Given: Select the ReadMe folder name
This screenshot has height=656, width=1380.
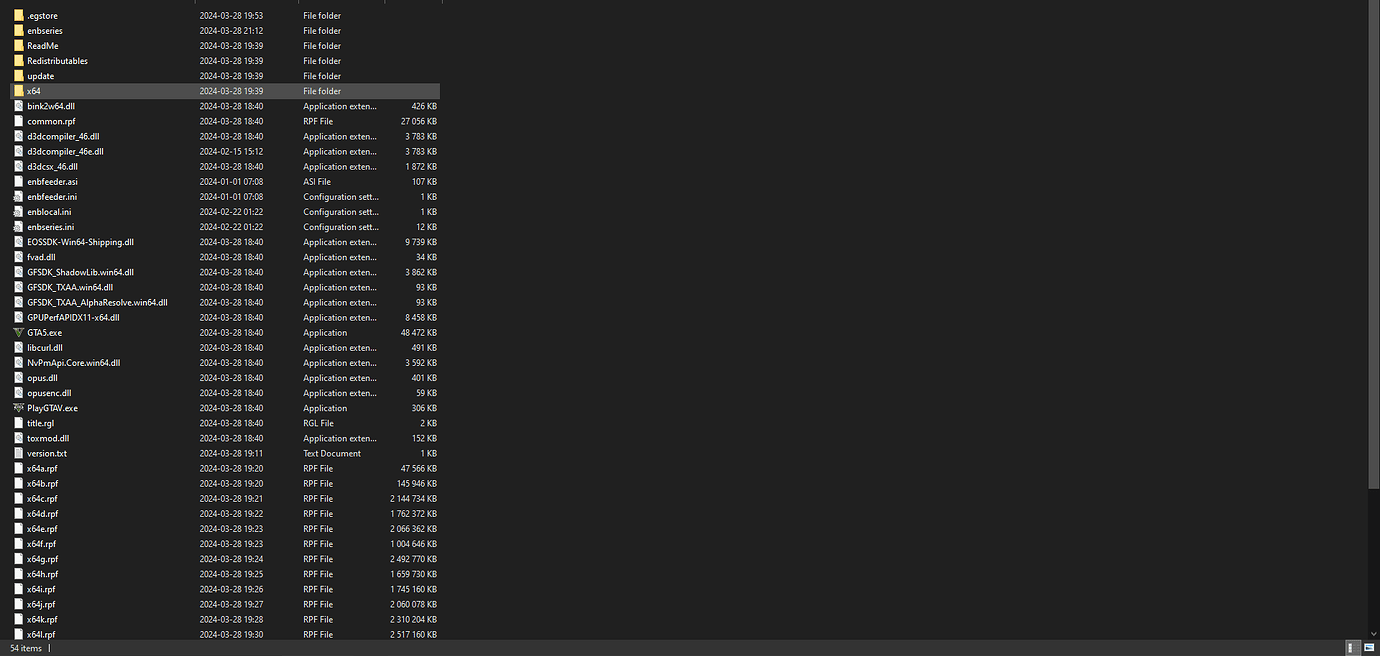Looking at the screenshot, I should tap(43, 46).
